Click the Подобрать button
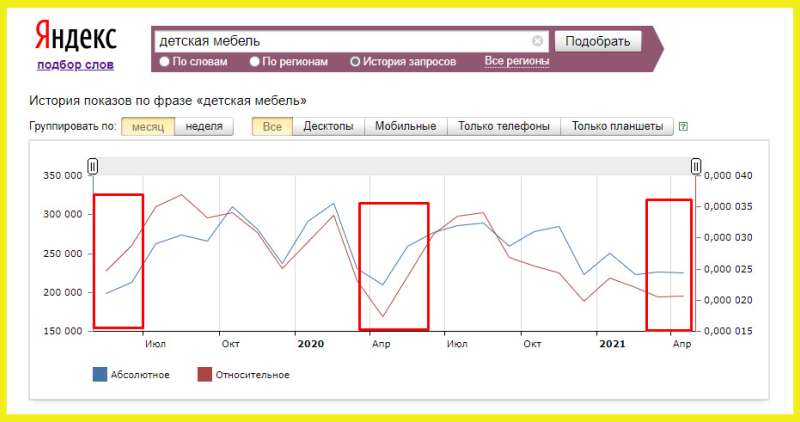This screenshot has width=800, height=422. (x=598, y=41)
